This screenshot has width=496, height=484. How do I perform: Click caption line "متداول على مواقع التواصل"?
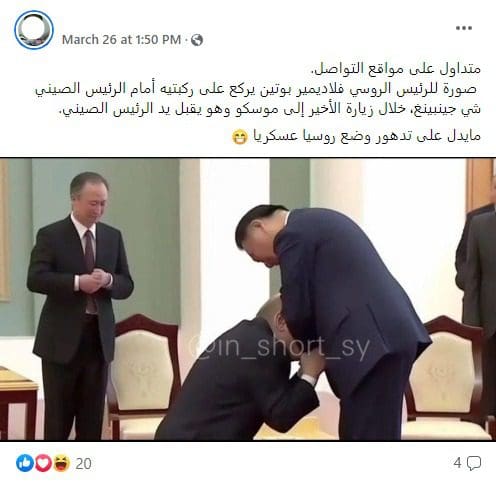395,69
